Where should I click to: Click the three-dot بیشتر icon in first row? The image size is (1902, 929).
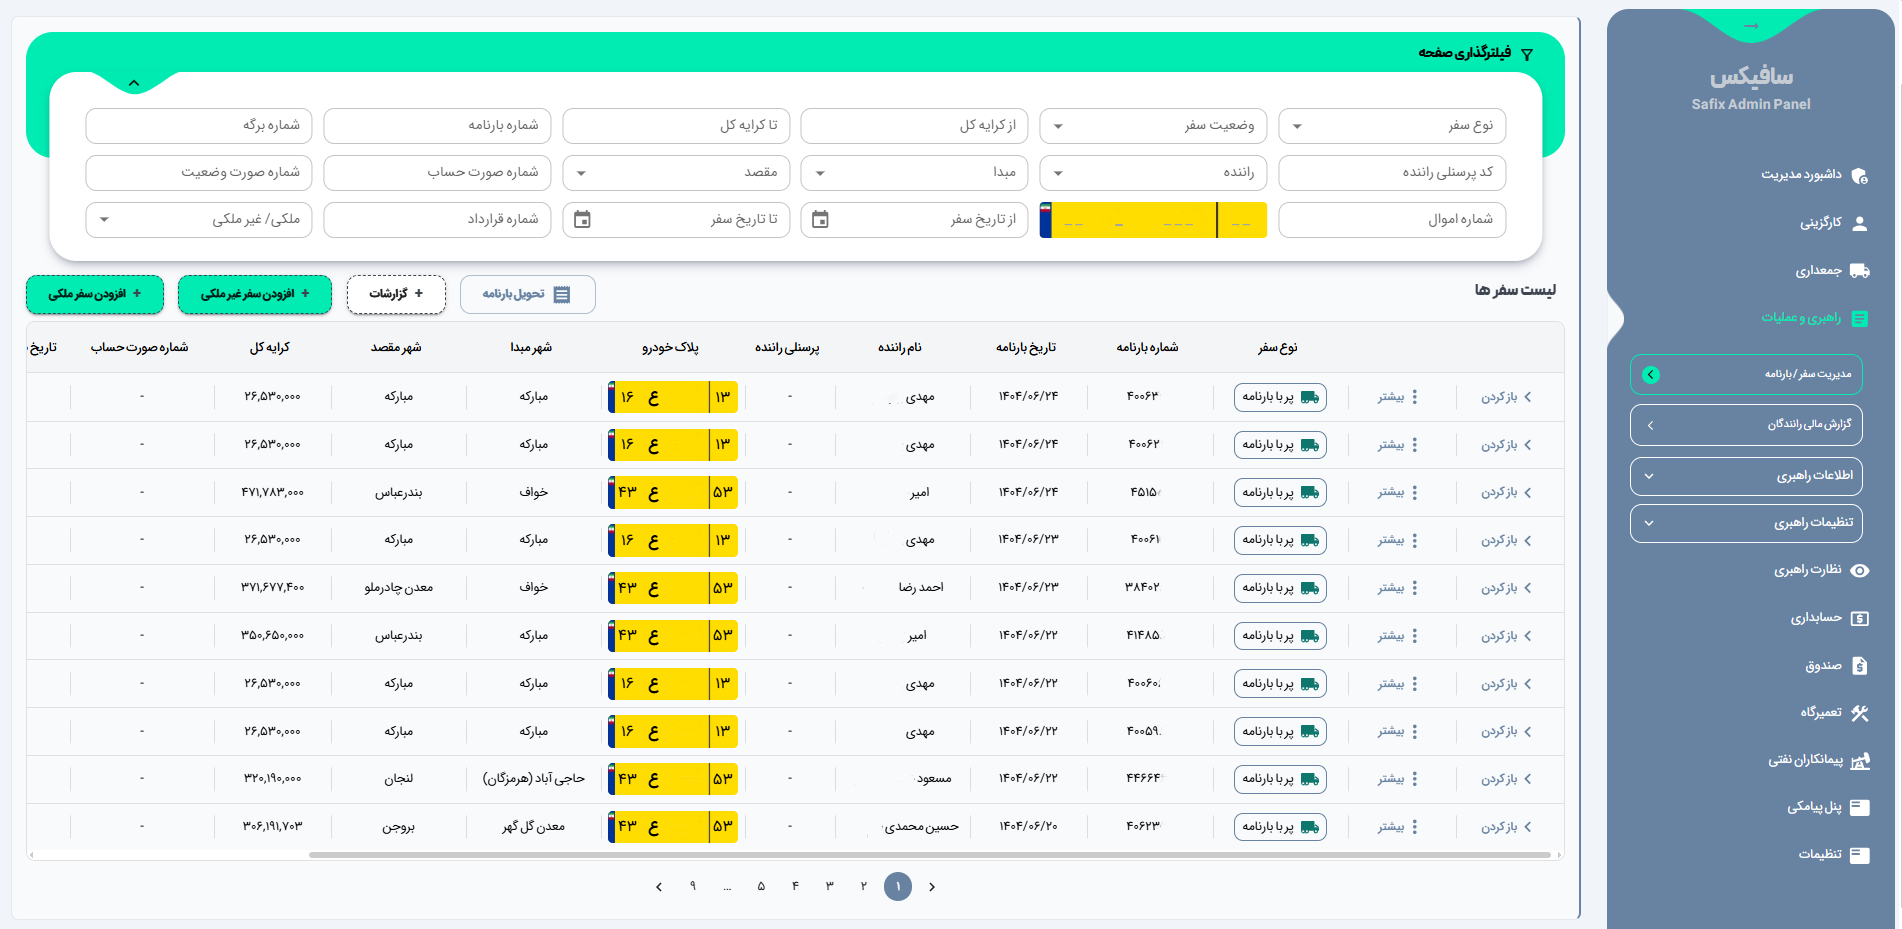point(1414,397)
